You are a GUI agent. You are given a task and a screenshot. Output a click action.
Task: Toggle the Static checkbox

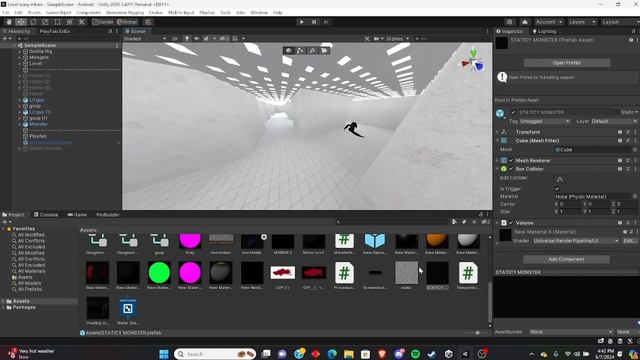tap(617, 112)
